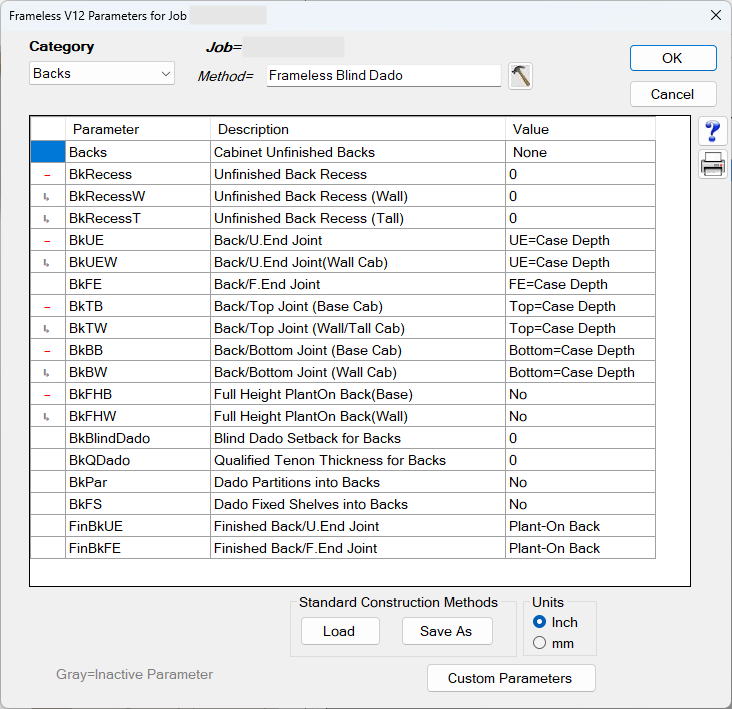Collapse the BkRecess parameter group
The image size is (732, 709).
coord(47,175)
